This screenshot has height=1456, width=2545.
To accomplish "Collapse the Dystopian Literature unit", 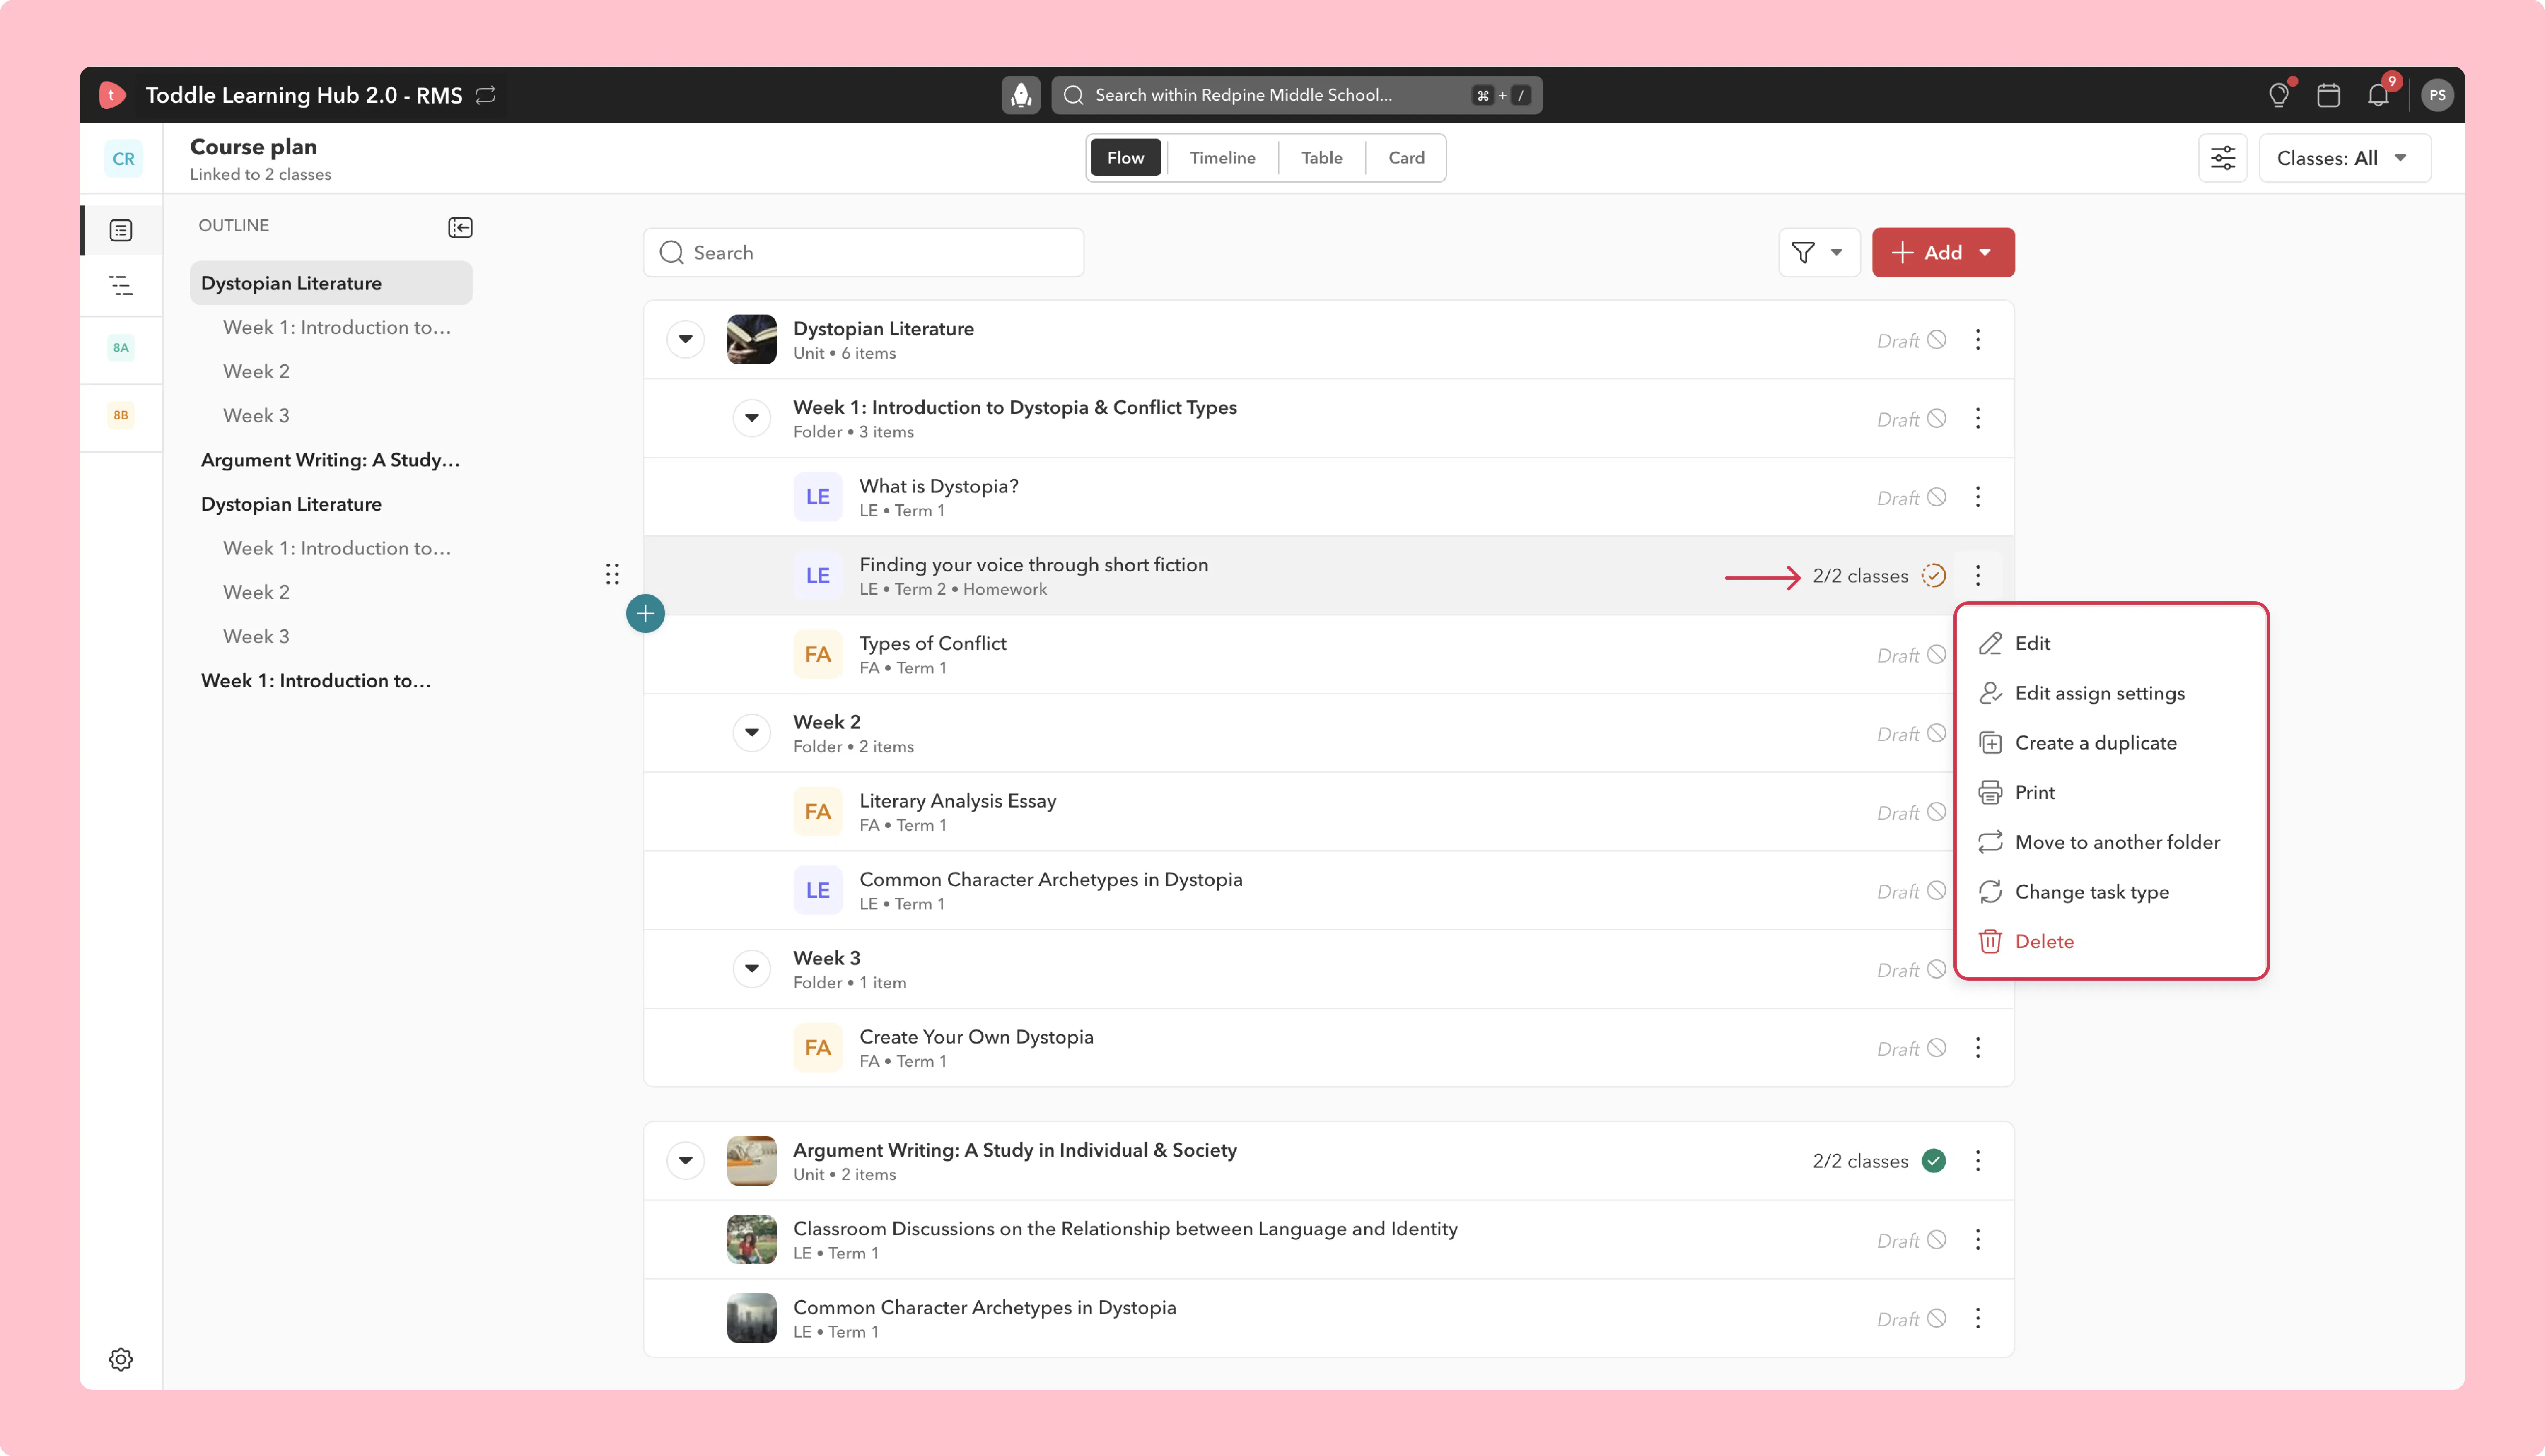I will pos(685,340).
